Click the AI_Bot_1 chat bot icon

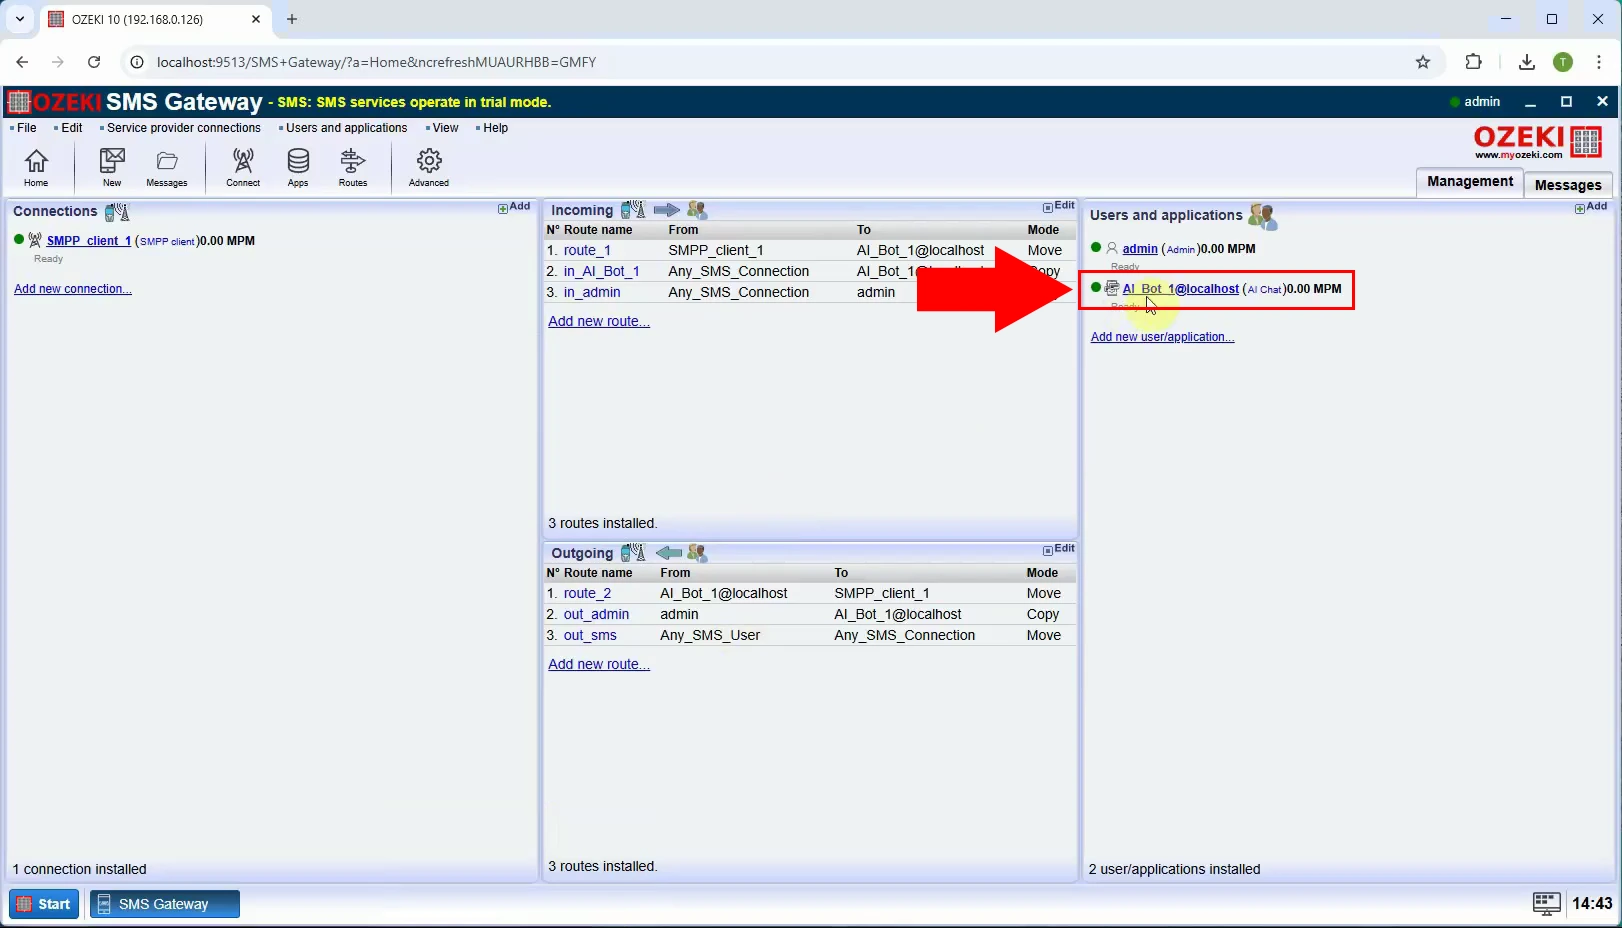tap(1111, 288)
